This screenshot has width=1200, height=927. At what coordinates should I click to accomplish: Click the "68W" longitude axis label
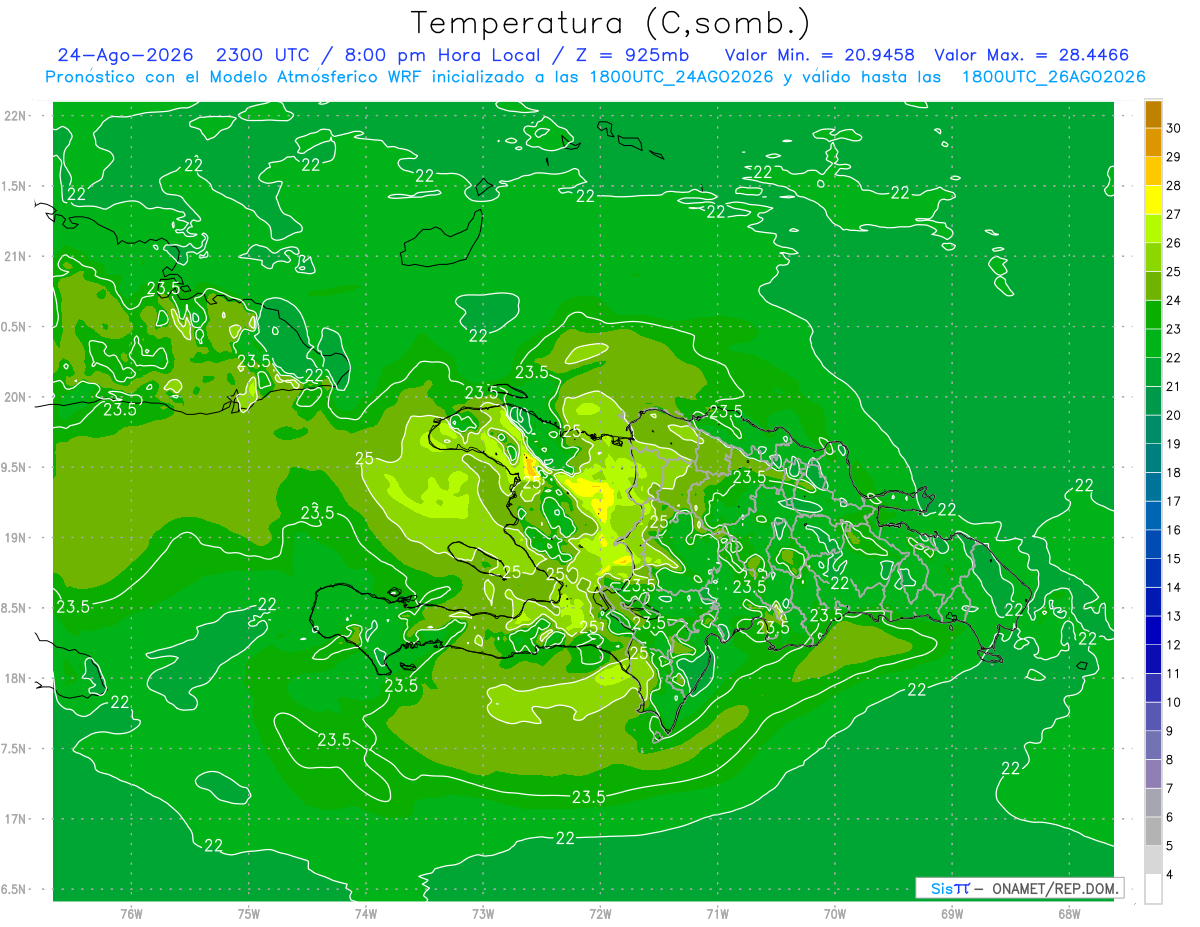[1069, 914]
